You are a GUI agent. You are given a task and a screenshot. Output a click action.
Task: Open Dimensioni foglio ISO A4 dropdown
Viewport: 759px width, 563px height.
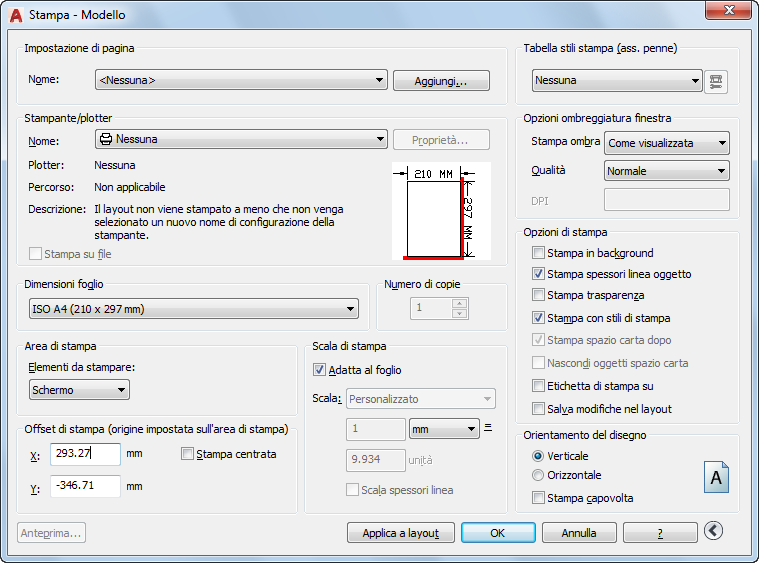click(194, 309)
